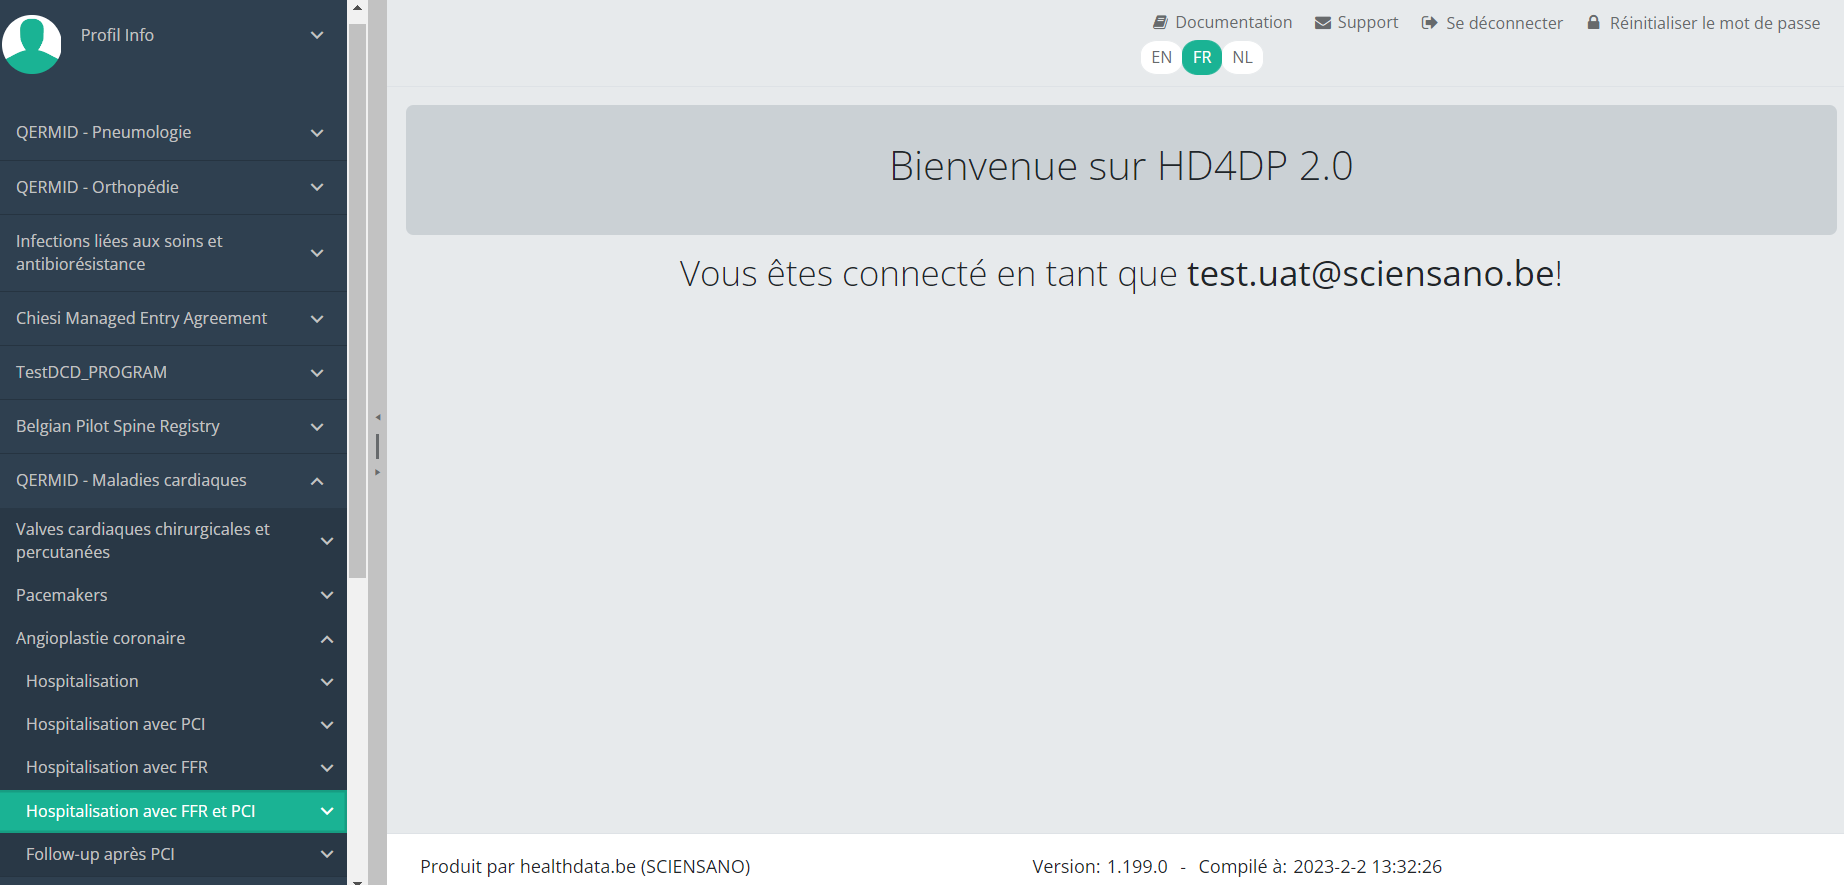1844x885 pixels.
Task: Click the logout arrow icon
Action: click(x=1429, y=22)
